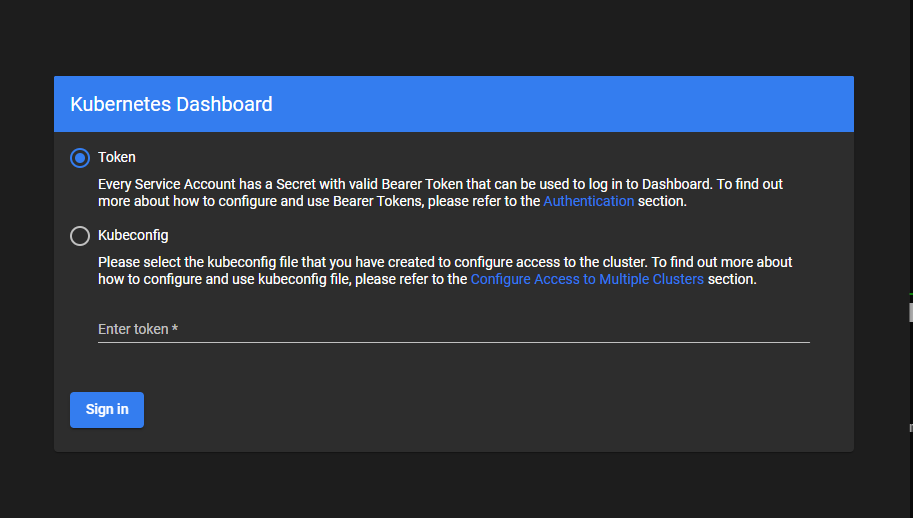Open Configure Access to Multiple Clusters link
Viewport: 913px width, 518px height.
587,279
